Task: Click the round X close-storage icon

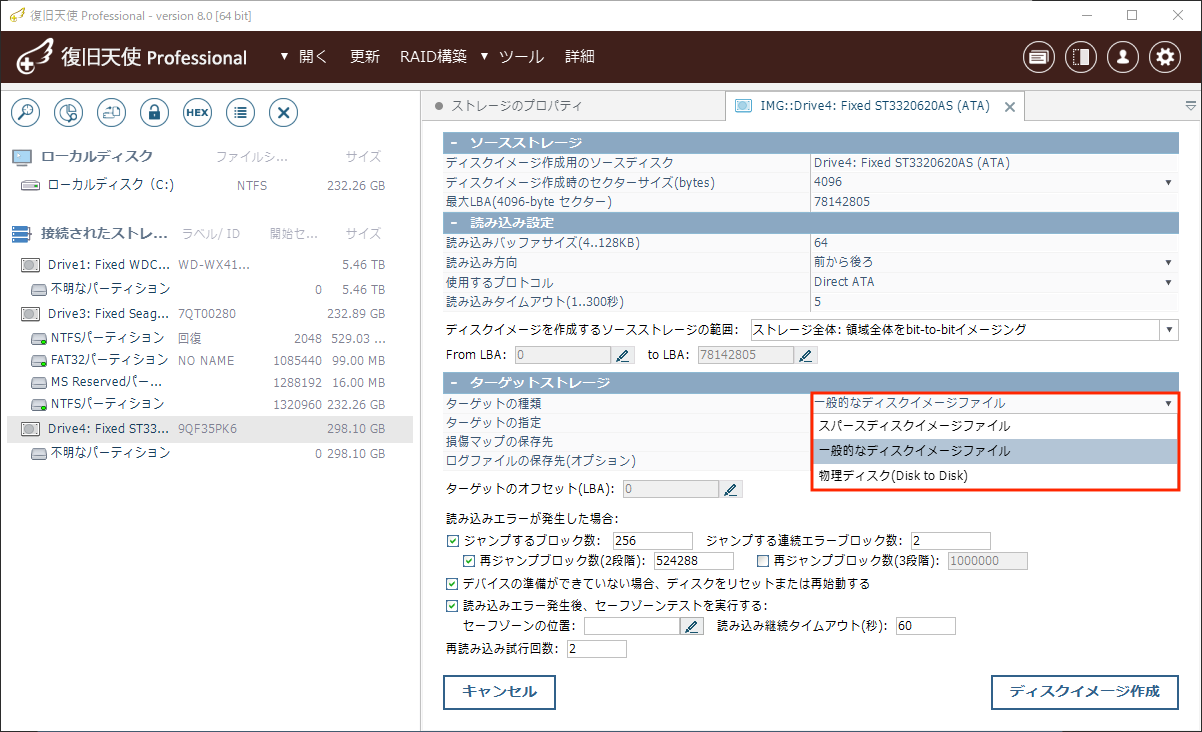Action: [283, 112]
